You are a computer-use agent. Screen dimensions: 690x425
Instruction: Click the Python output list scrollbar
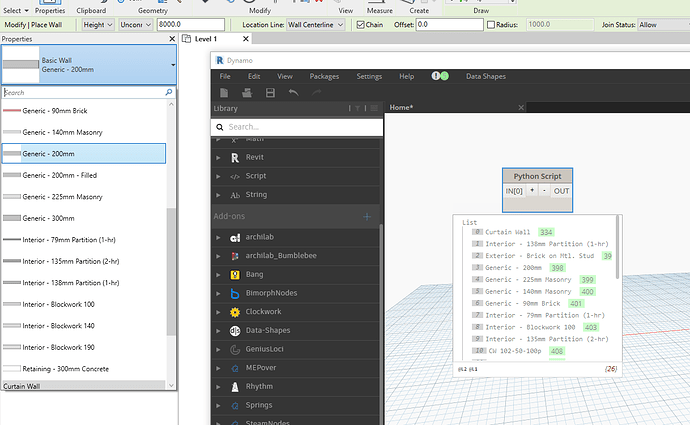coord(618,247)
